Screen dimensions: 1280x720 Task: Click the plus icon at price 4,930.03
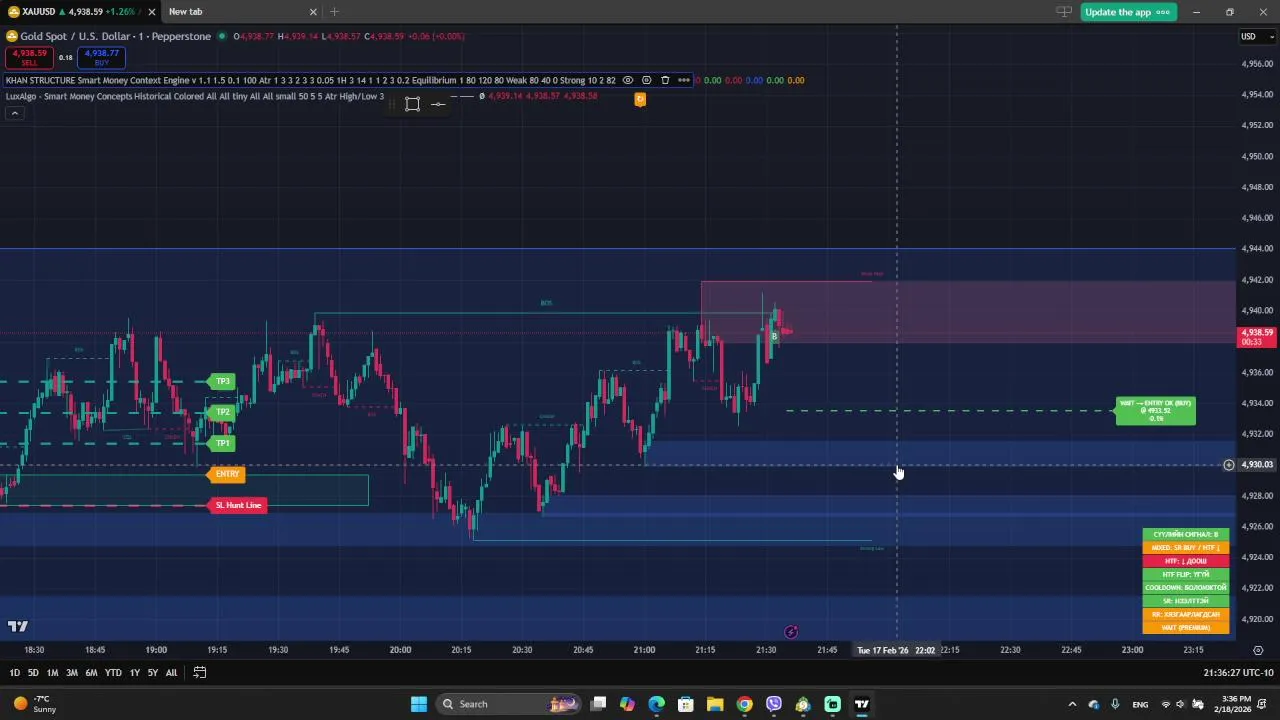click(x=1229, y=465)
